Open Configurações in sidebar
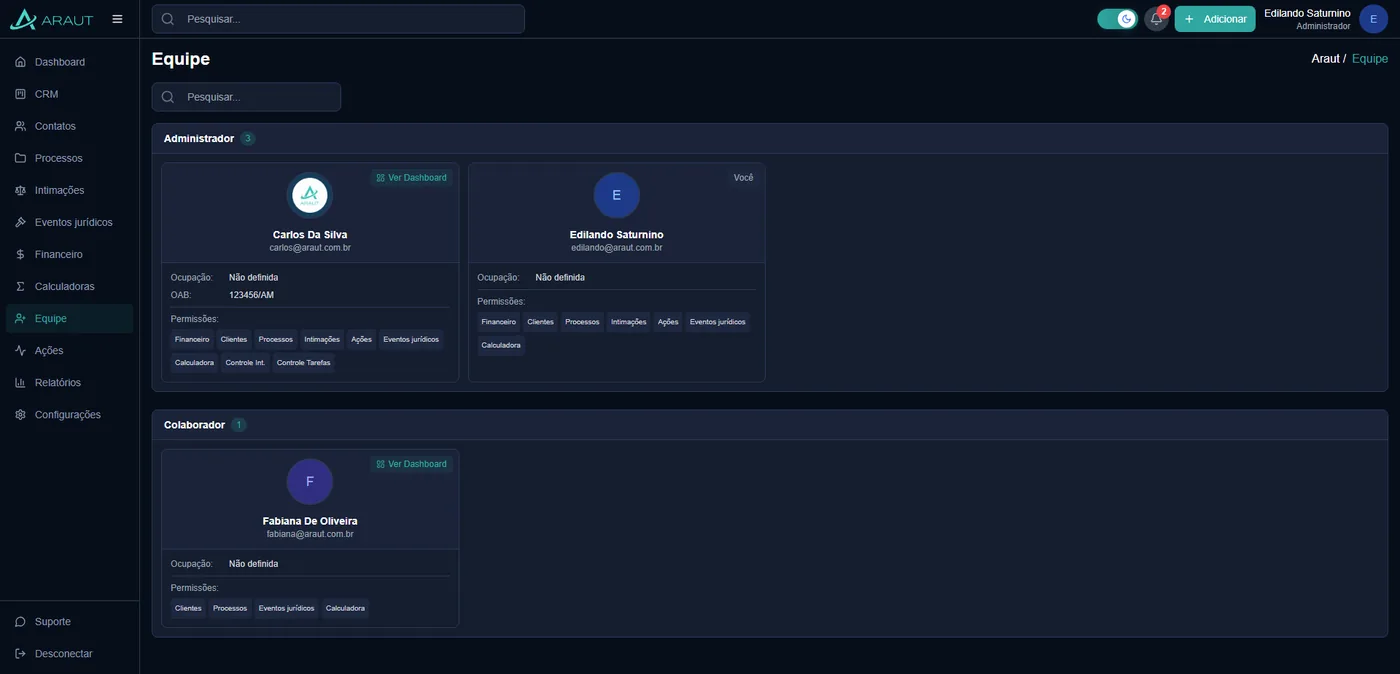 (x=69, y=414)
